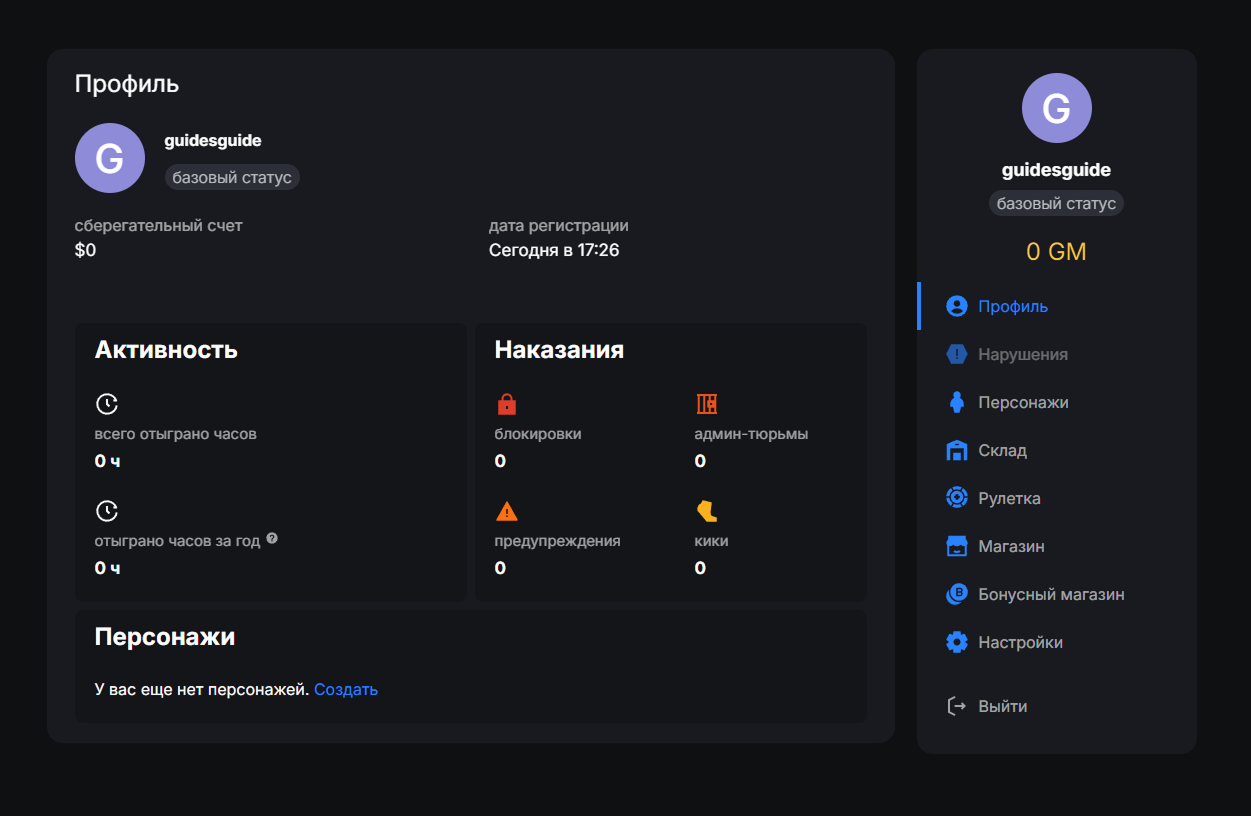Screen dimensions: 1251x816
Task: Click the Выйти logout text
Action: [x=1002, y=706]
